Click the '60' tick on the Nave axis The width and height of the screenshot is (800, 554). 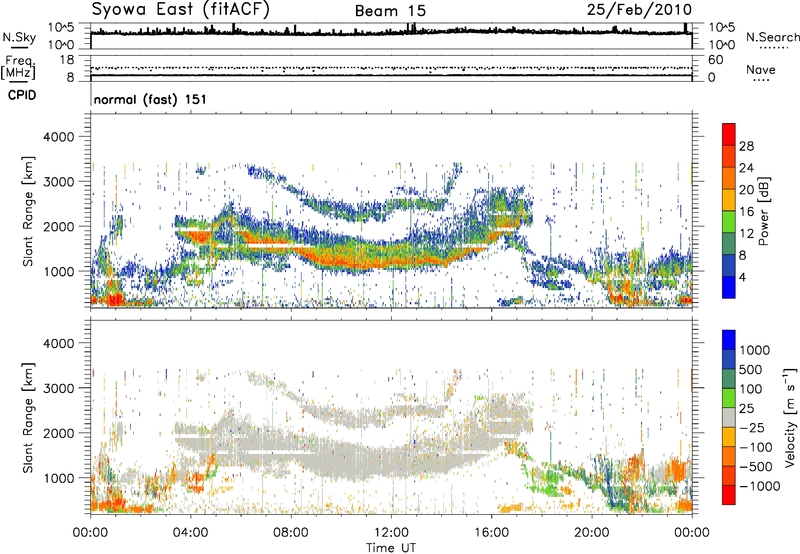[715, 60]
